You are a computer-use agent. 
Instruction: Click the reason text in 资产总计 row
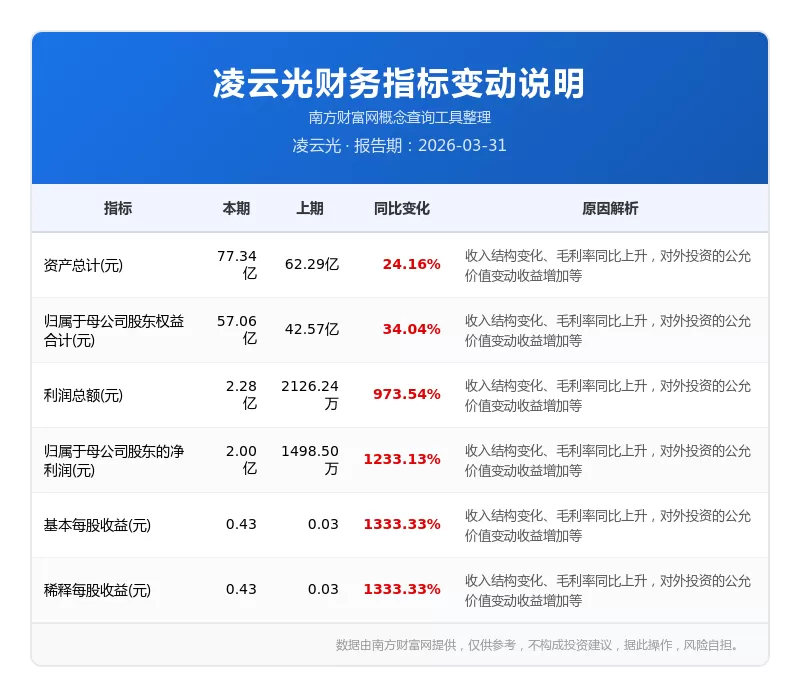point(607,265)
